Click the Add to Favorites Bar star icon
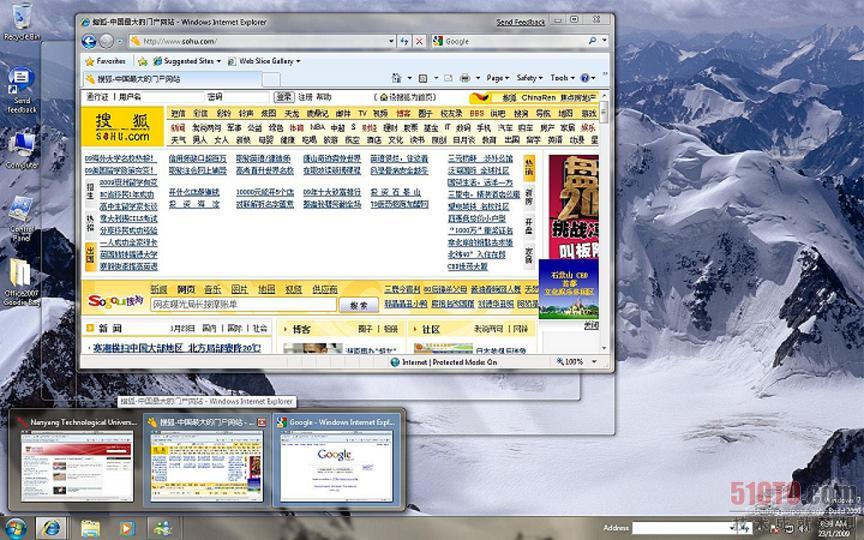The height and width of the screenshot is (540, 864). 142,61
